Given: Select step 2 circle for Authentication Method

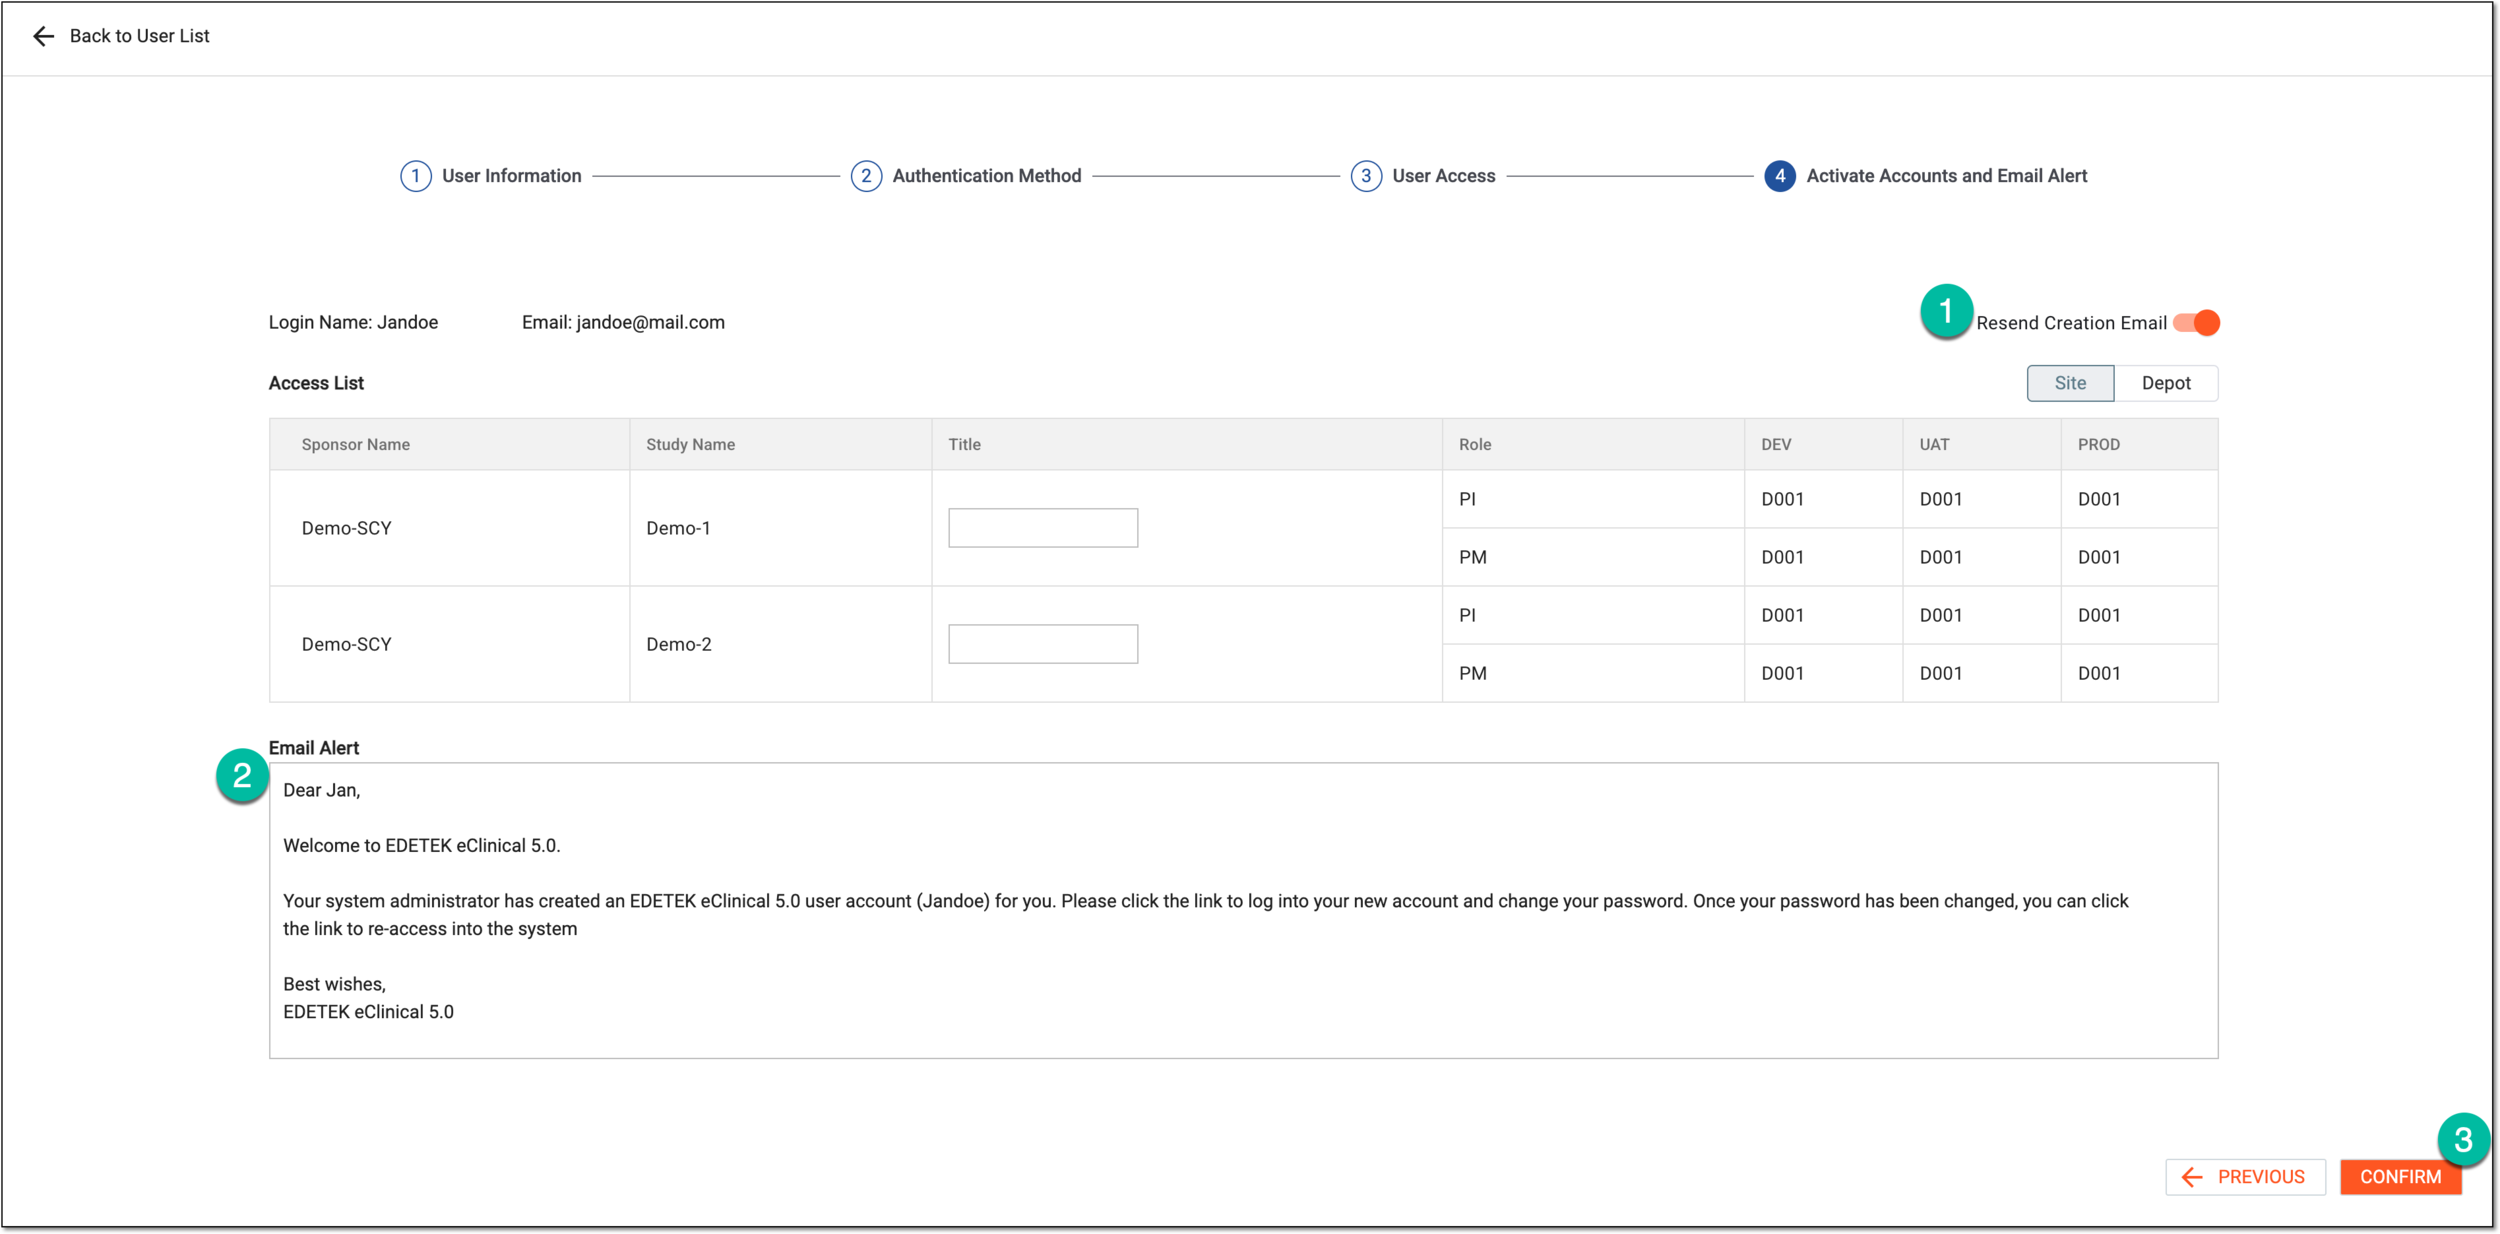Looking at the screenshot, I should [866, 176].
